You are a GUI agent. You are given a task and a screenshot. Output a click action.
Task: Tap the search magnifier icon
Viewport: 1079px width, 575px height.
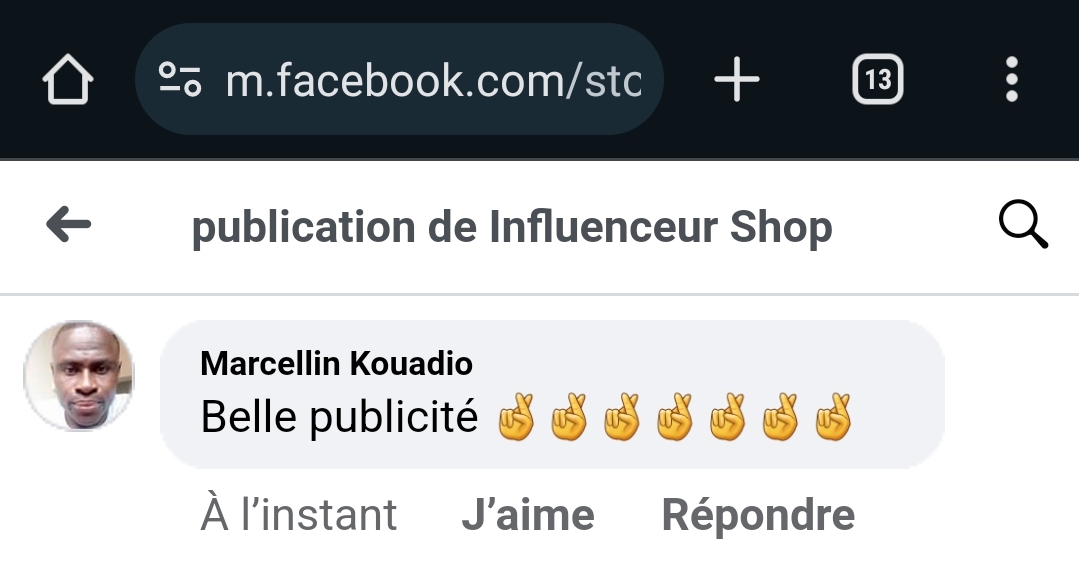(1023, 226)
